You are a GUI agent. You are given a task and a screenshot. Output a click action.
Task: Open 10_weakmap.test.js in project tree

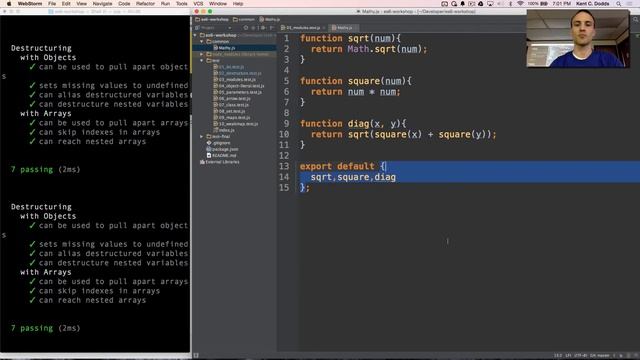(x=236, y=124)
